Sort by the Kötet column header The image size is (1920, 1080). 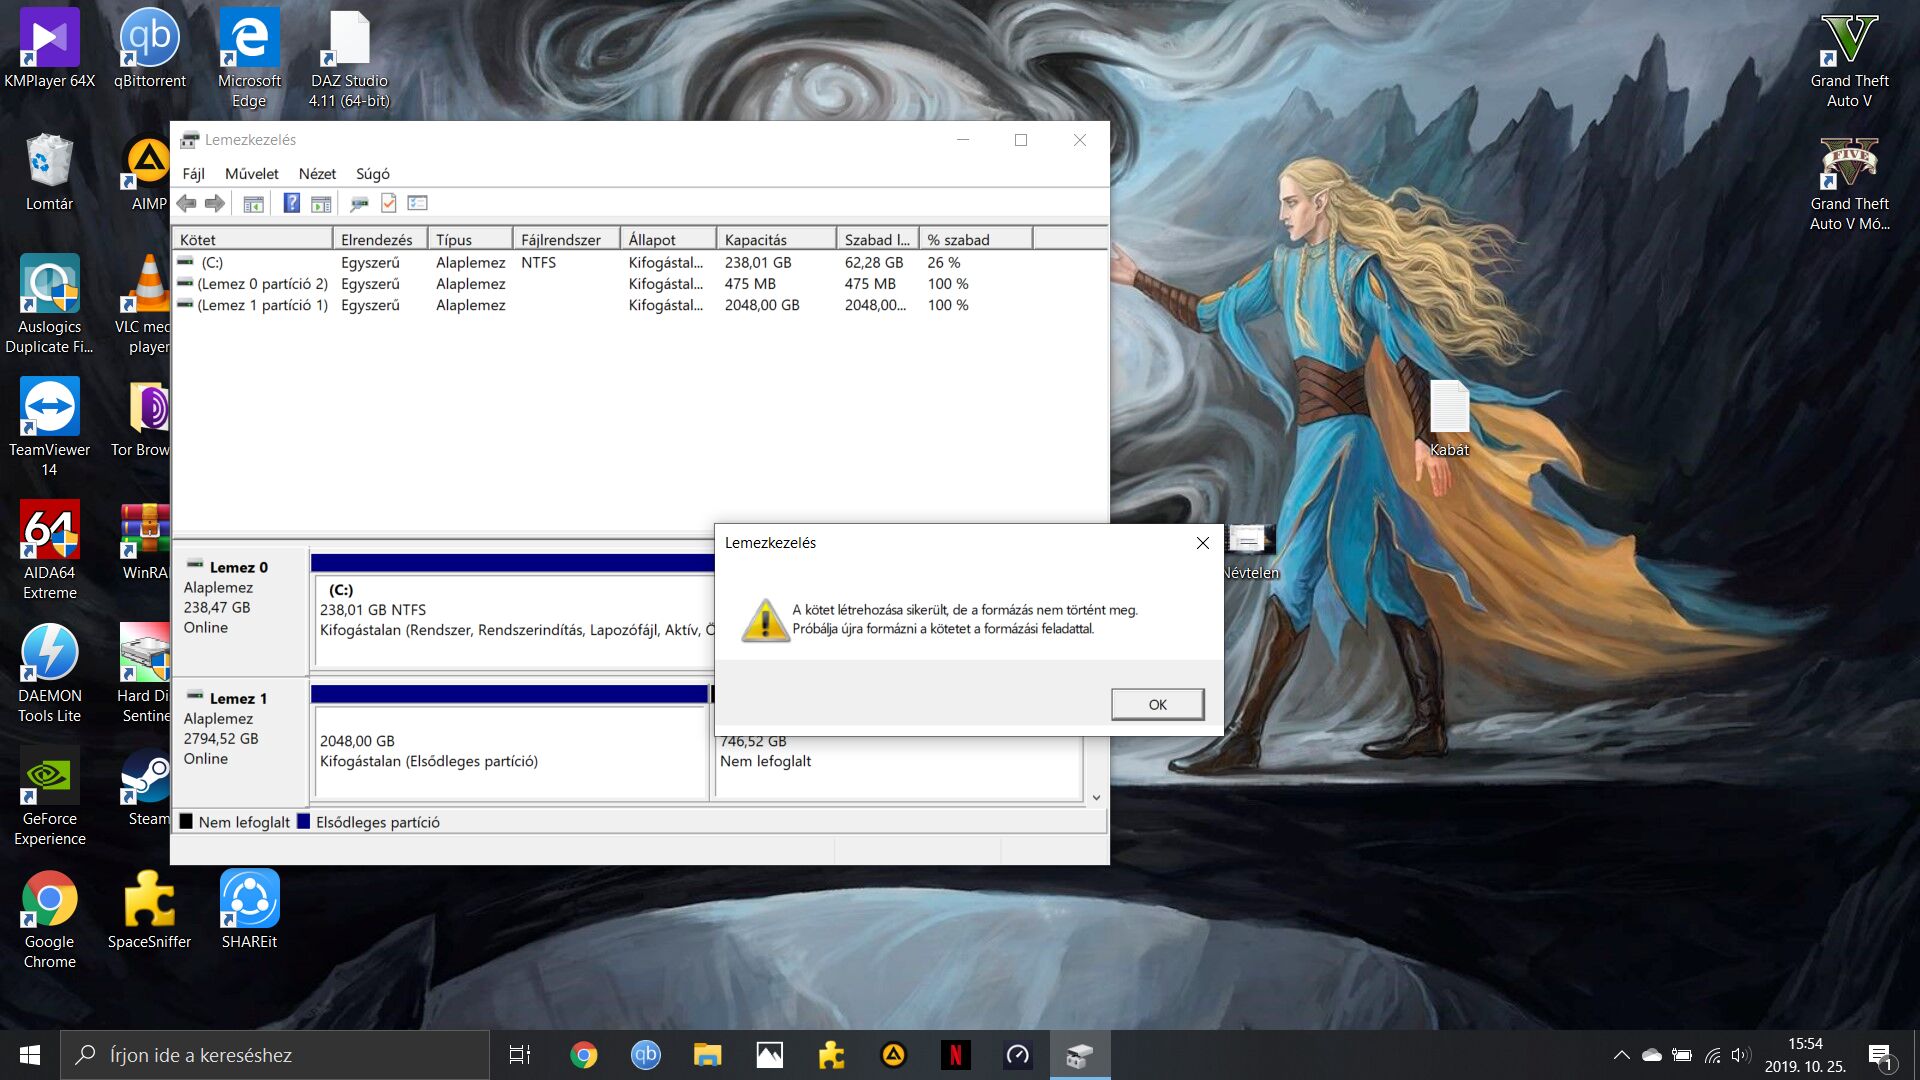click(253, 240)
